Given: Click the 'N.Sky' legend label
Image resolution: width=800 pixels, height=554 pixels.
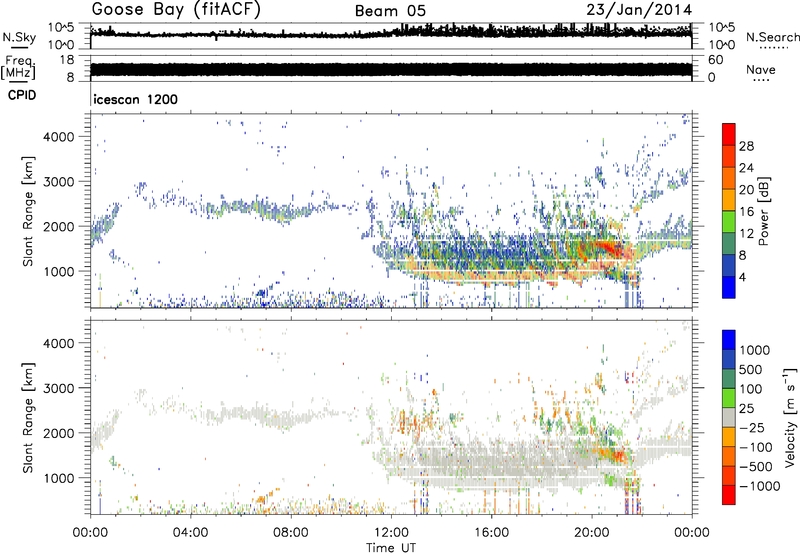Looking at the screenshot, I should click(x=19, y=37).
